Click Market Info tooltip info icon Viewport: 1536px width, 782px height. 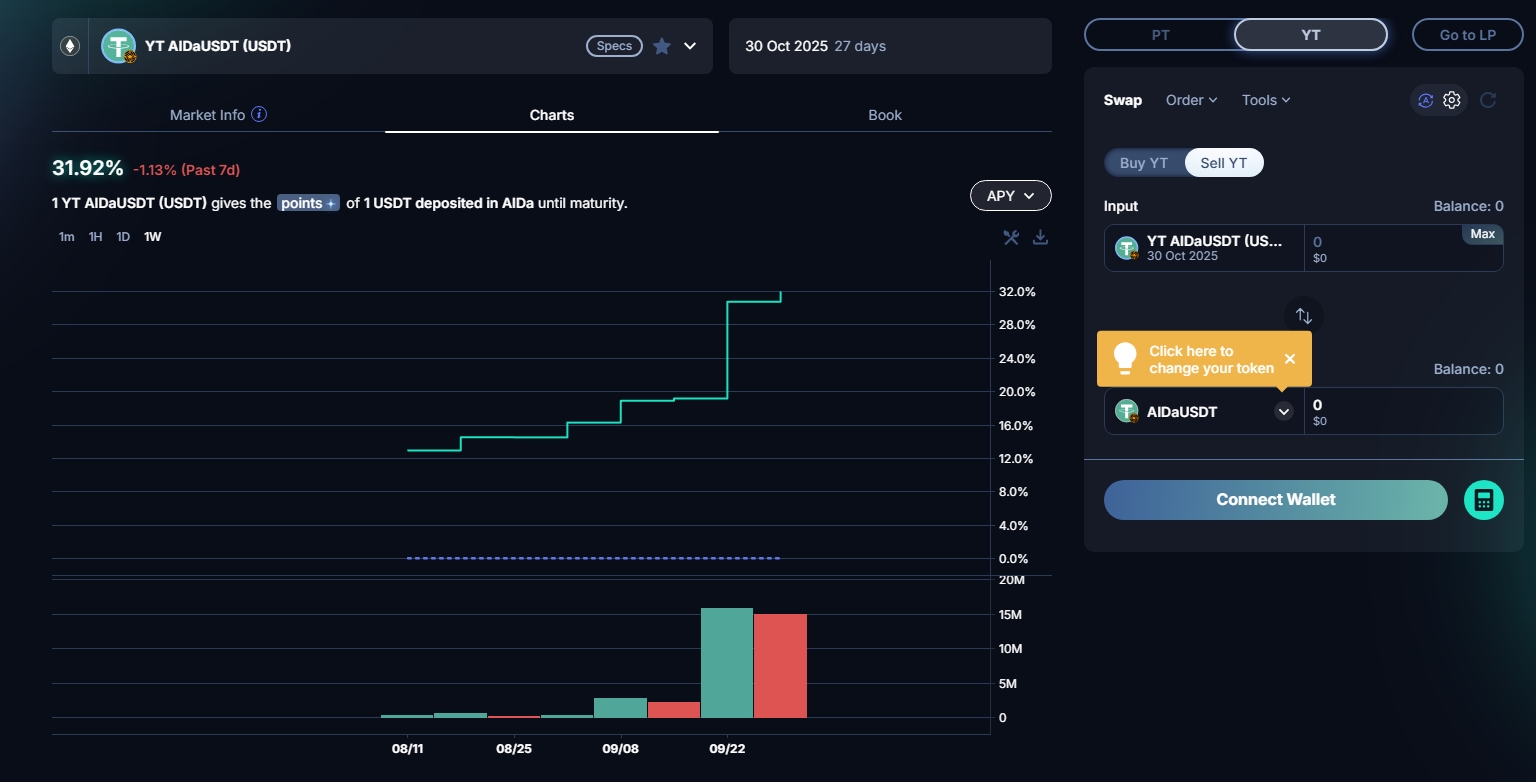(259, 114)
